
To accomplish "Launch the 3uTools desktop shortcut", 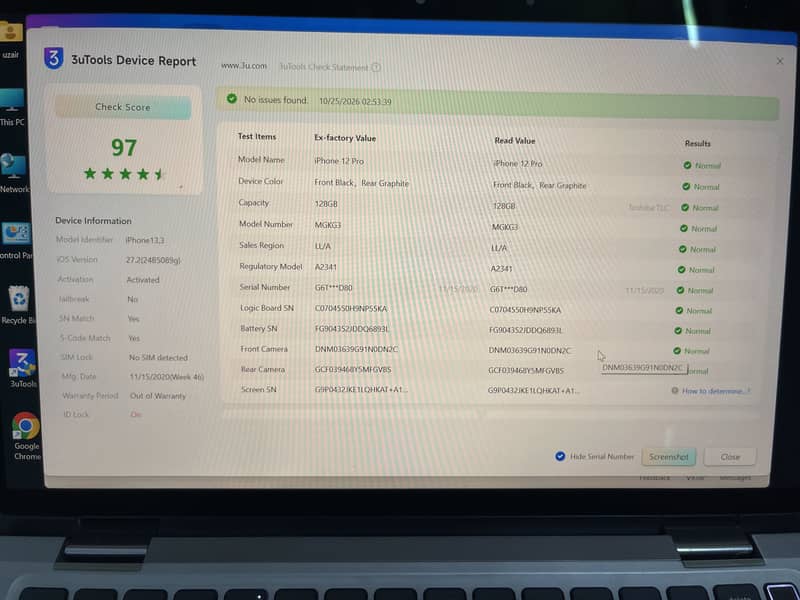I will pyautogui.click(x=22, y=368).
